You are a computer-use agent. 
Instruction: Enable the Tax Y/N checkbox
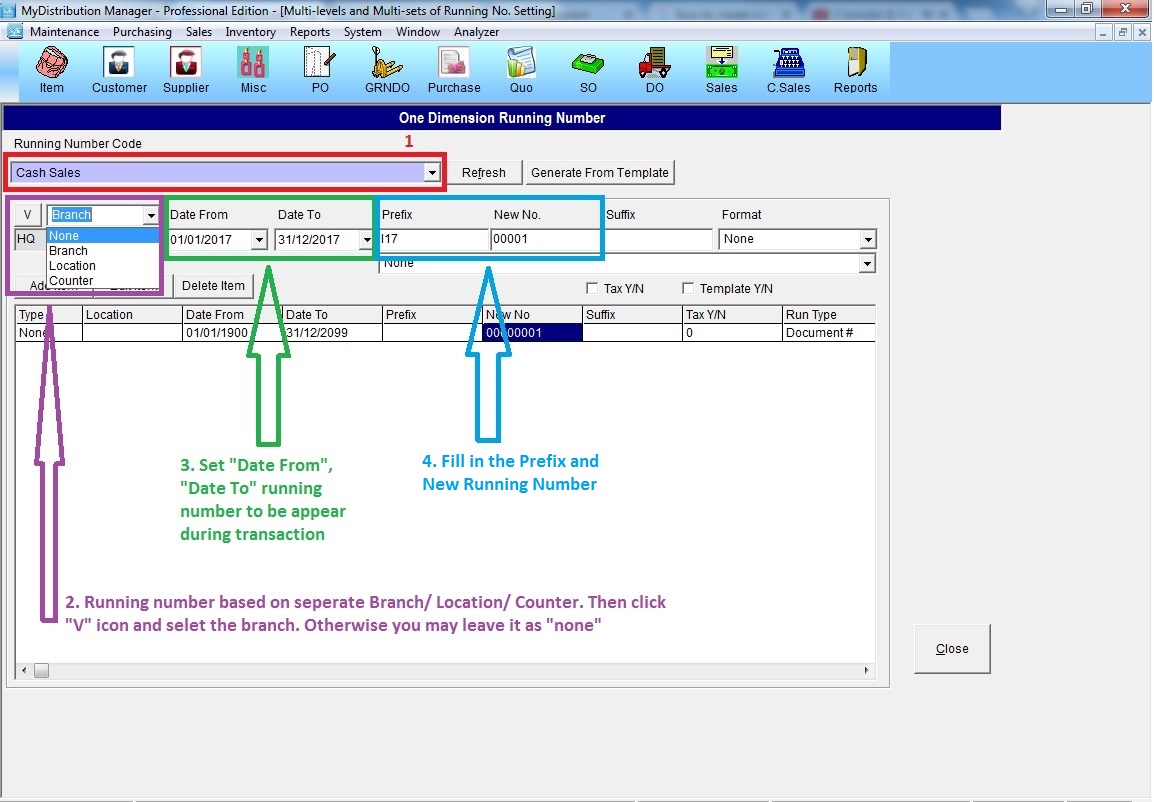(x=593, y=289)
